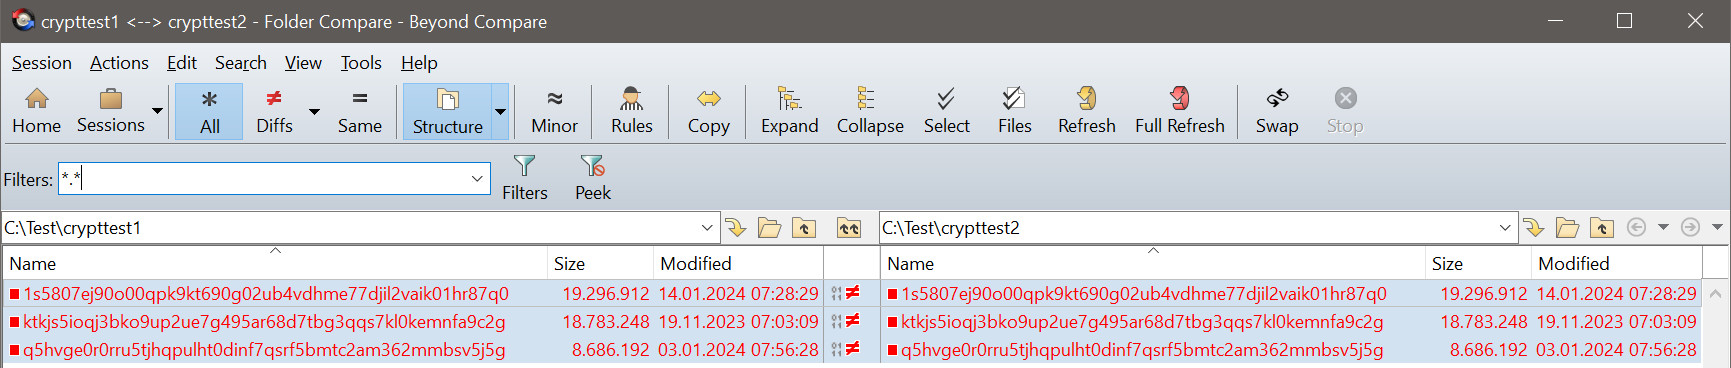Click the Select toolbar button
Screen dimensions: 1731x368
[946, 111]
